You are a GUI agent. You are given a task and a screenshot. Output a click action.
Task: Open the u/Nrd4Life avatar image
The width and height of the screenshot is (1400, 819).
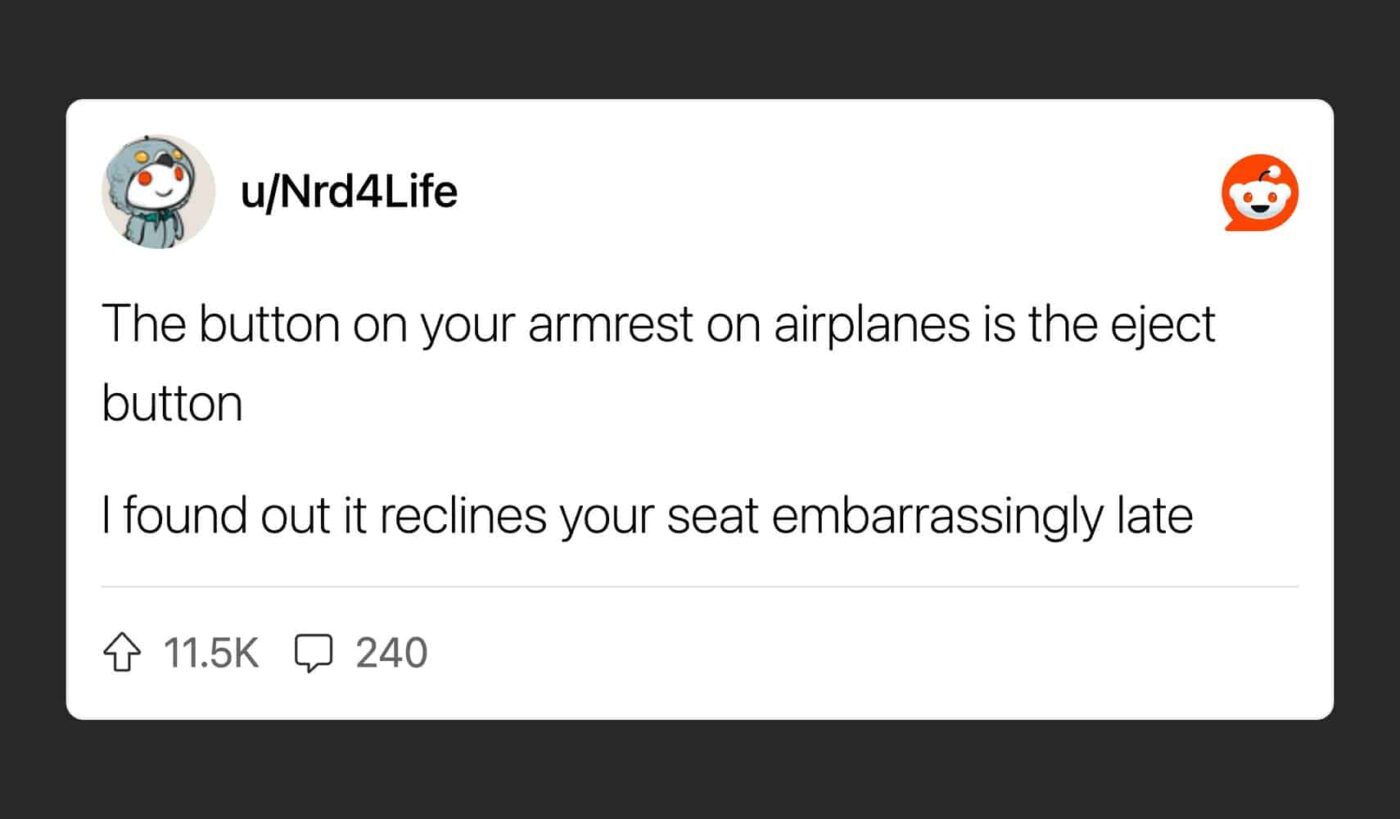pyautogui.click(x=158, y=191)
